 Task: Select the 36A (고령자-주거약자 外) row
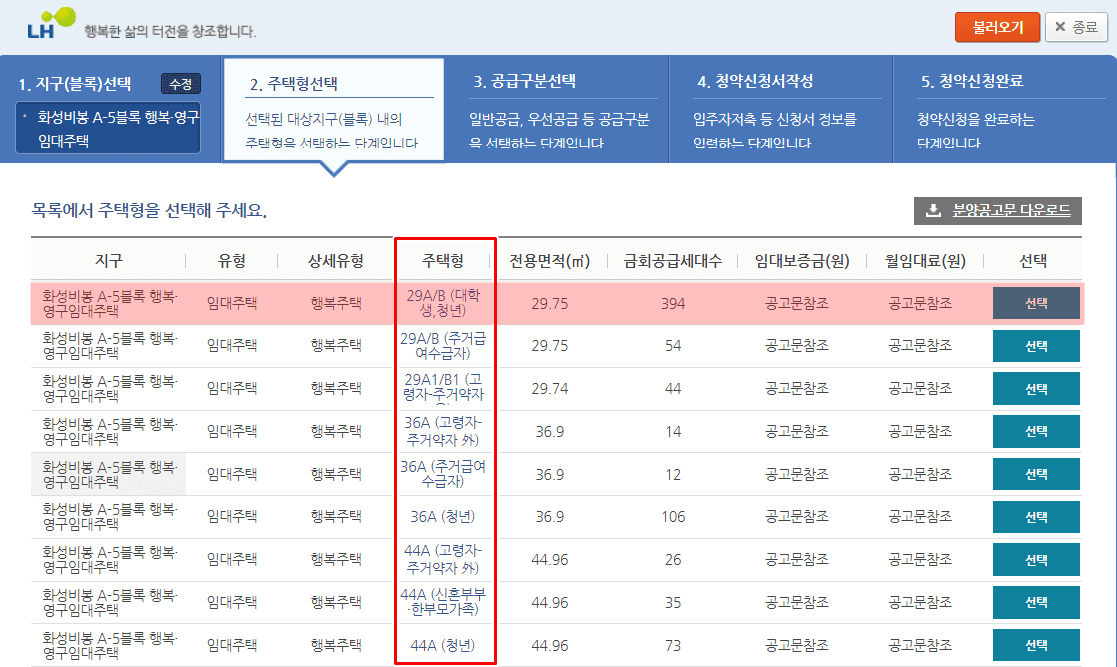(1036, 431)
